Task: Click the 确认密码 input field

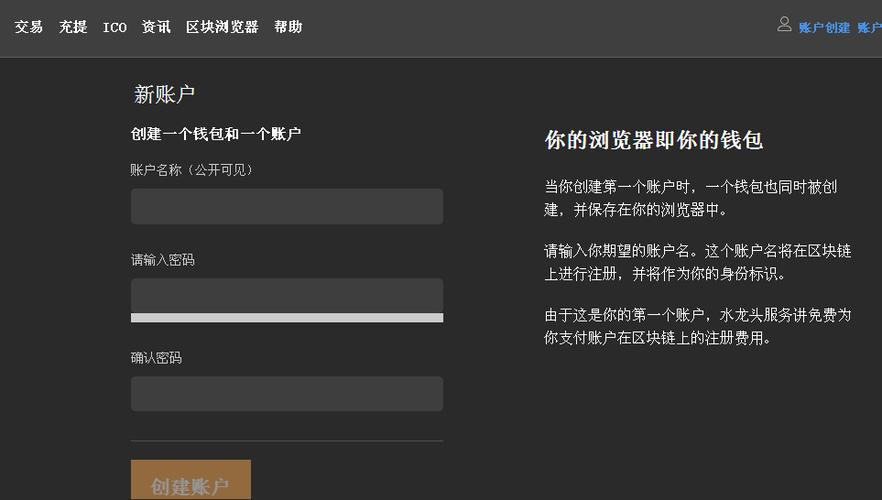Action: pyautogui.click(x=286, y=394)
